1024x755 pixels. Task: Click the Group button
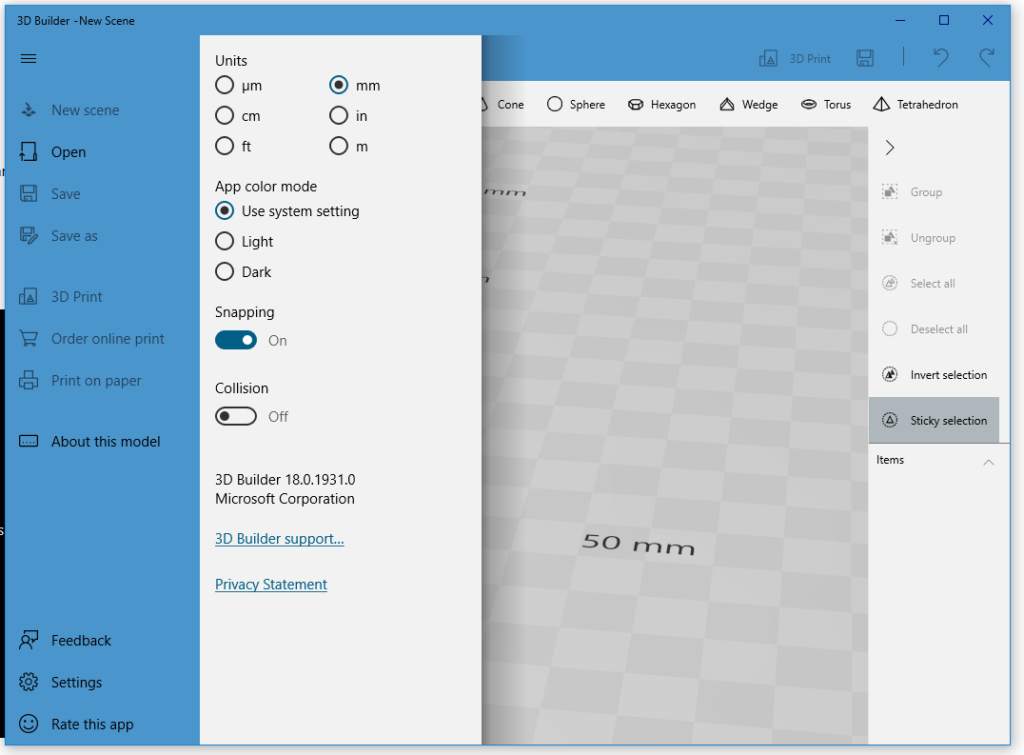tap(912, 192)
